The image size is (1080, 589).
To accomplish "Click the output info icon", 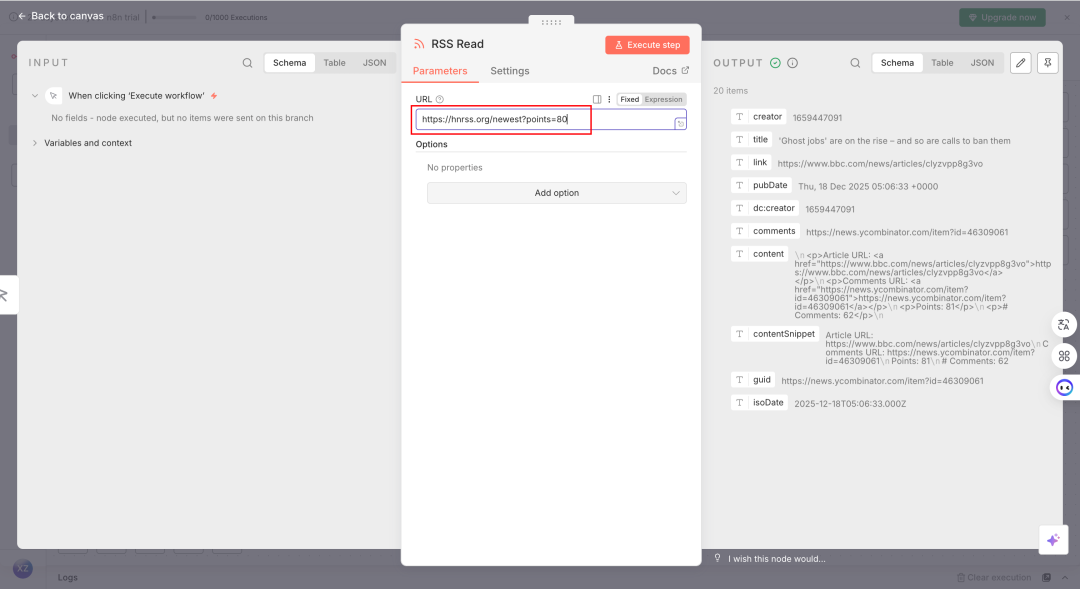I will tap(793, 63).
